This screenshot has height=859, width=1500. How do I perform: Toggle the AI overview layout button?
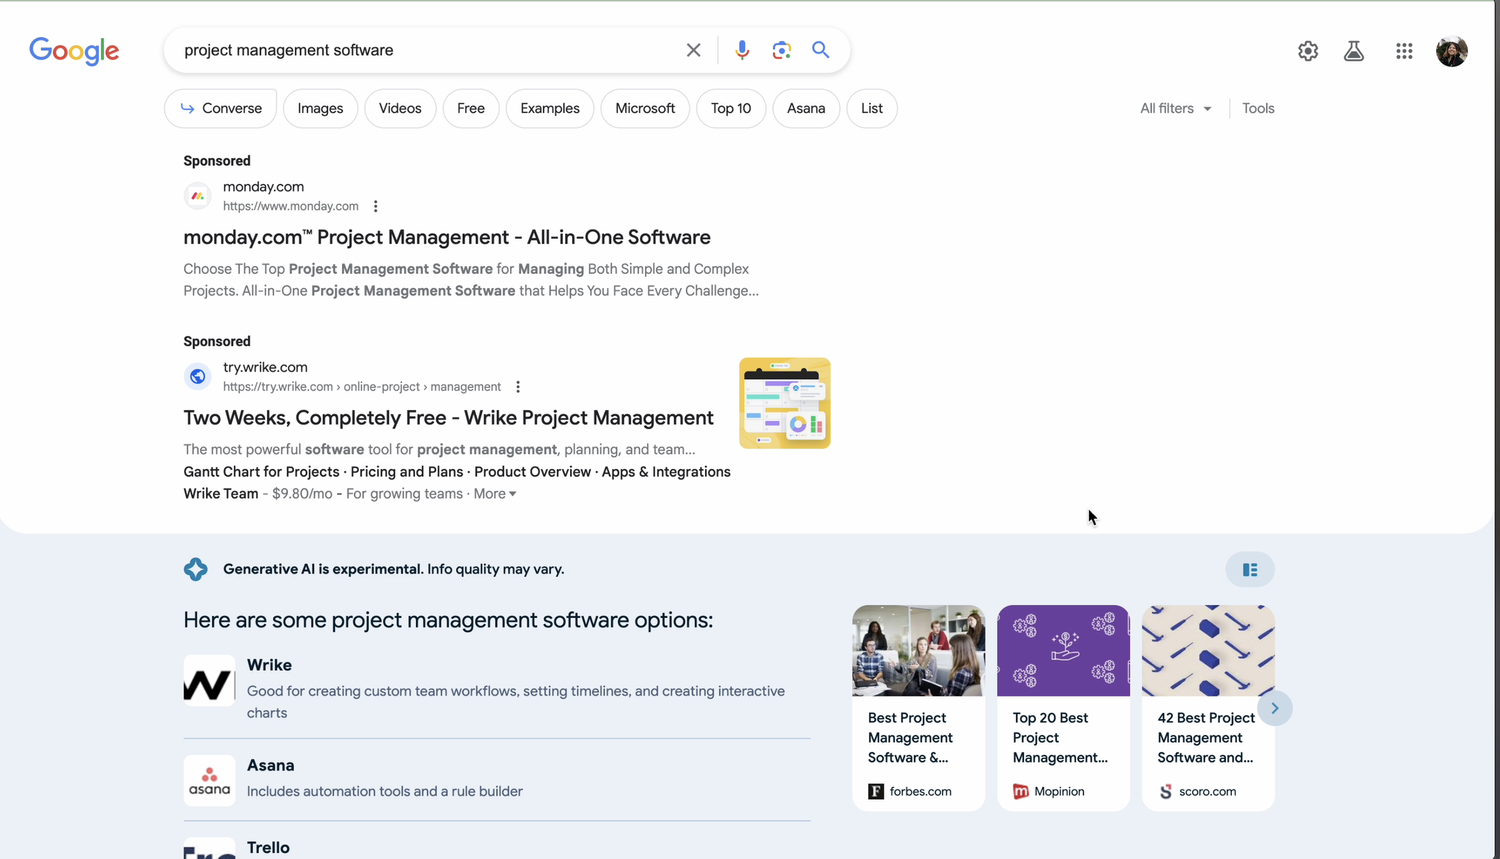[1250, 570]
